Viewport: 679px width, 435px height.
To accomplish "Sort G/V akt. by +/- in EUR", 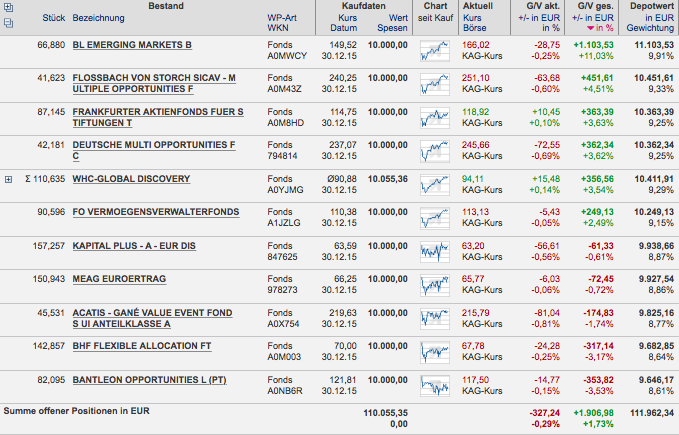I will coord(539,18).
